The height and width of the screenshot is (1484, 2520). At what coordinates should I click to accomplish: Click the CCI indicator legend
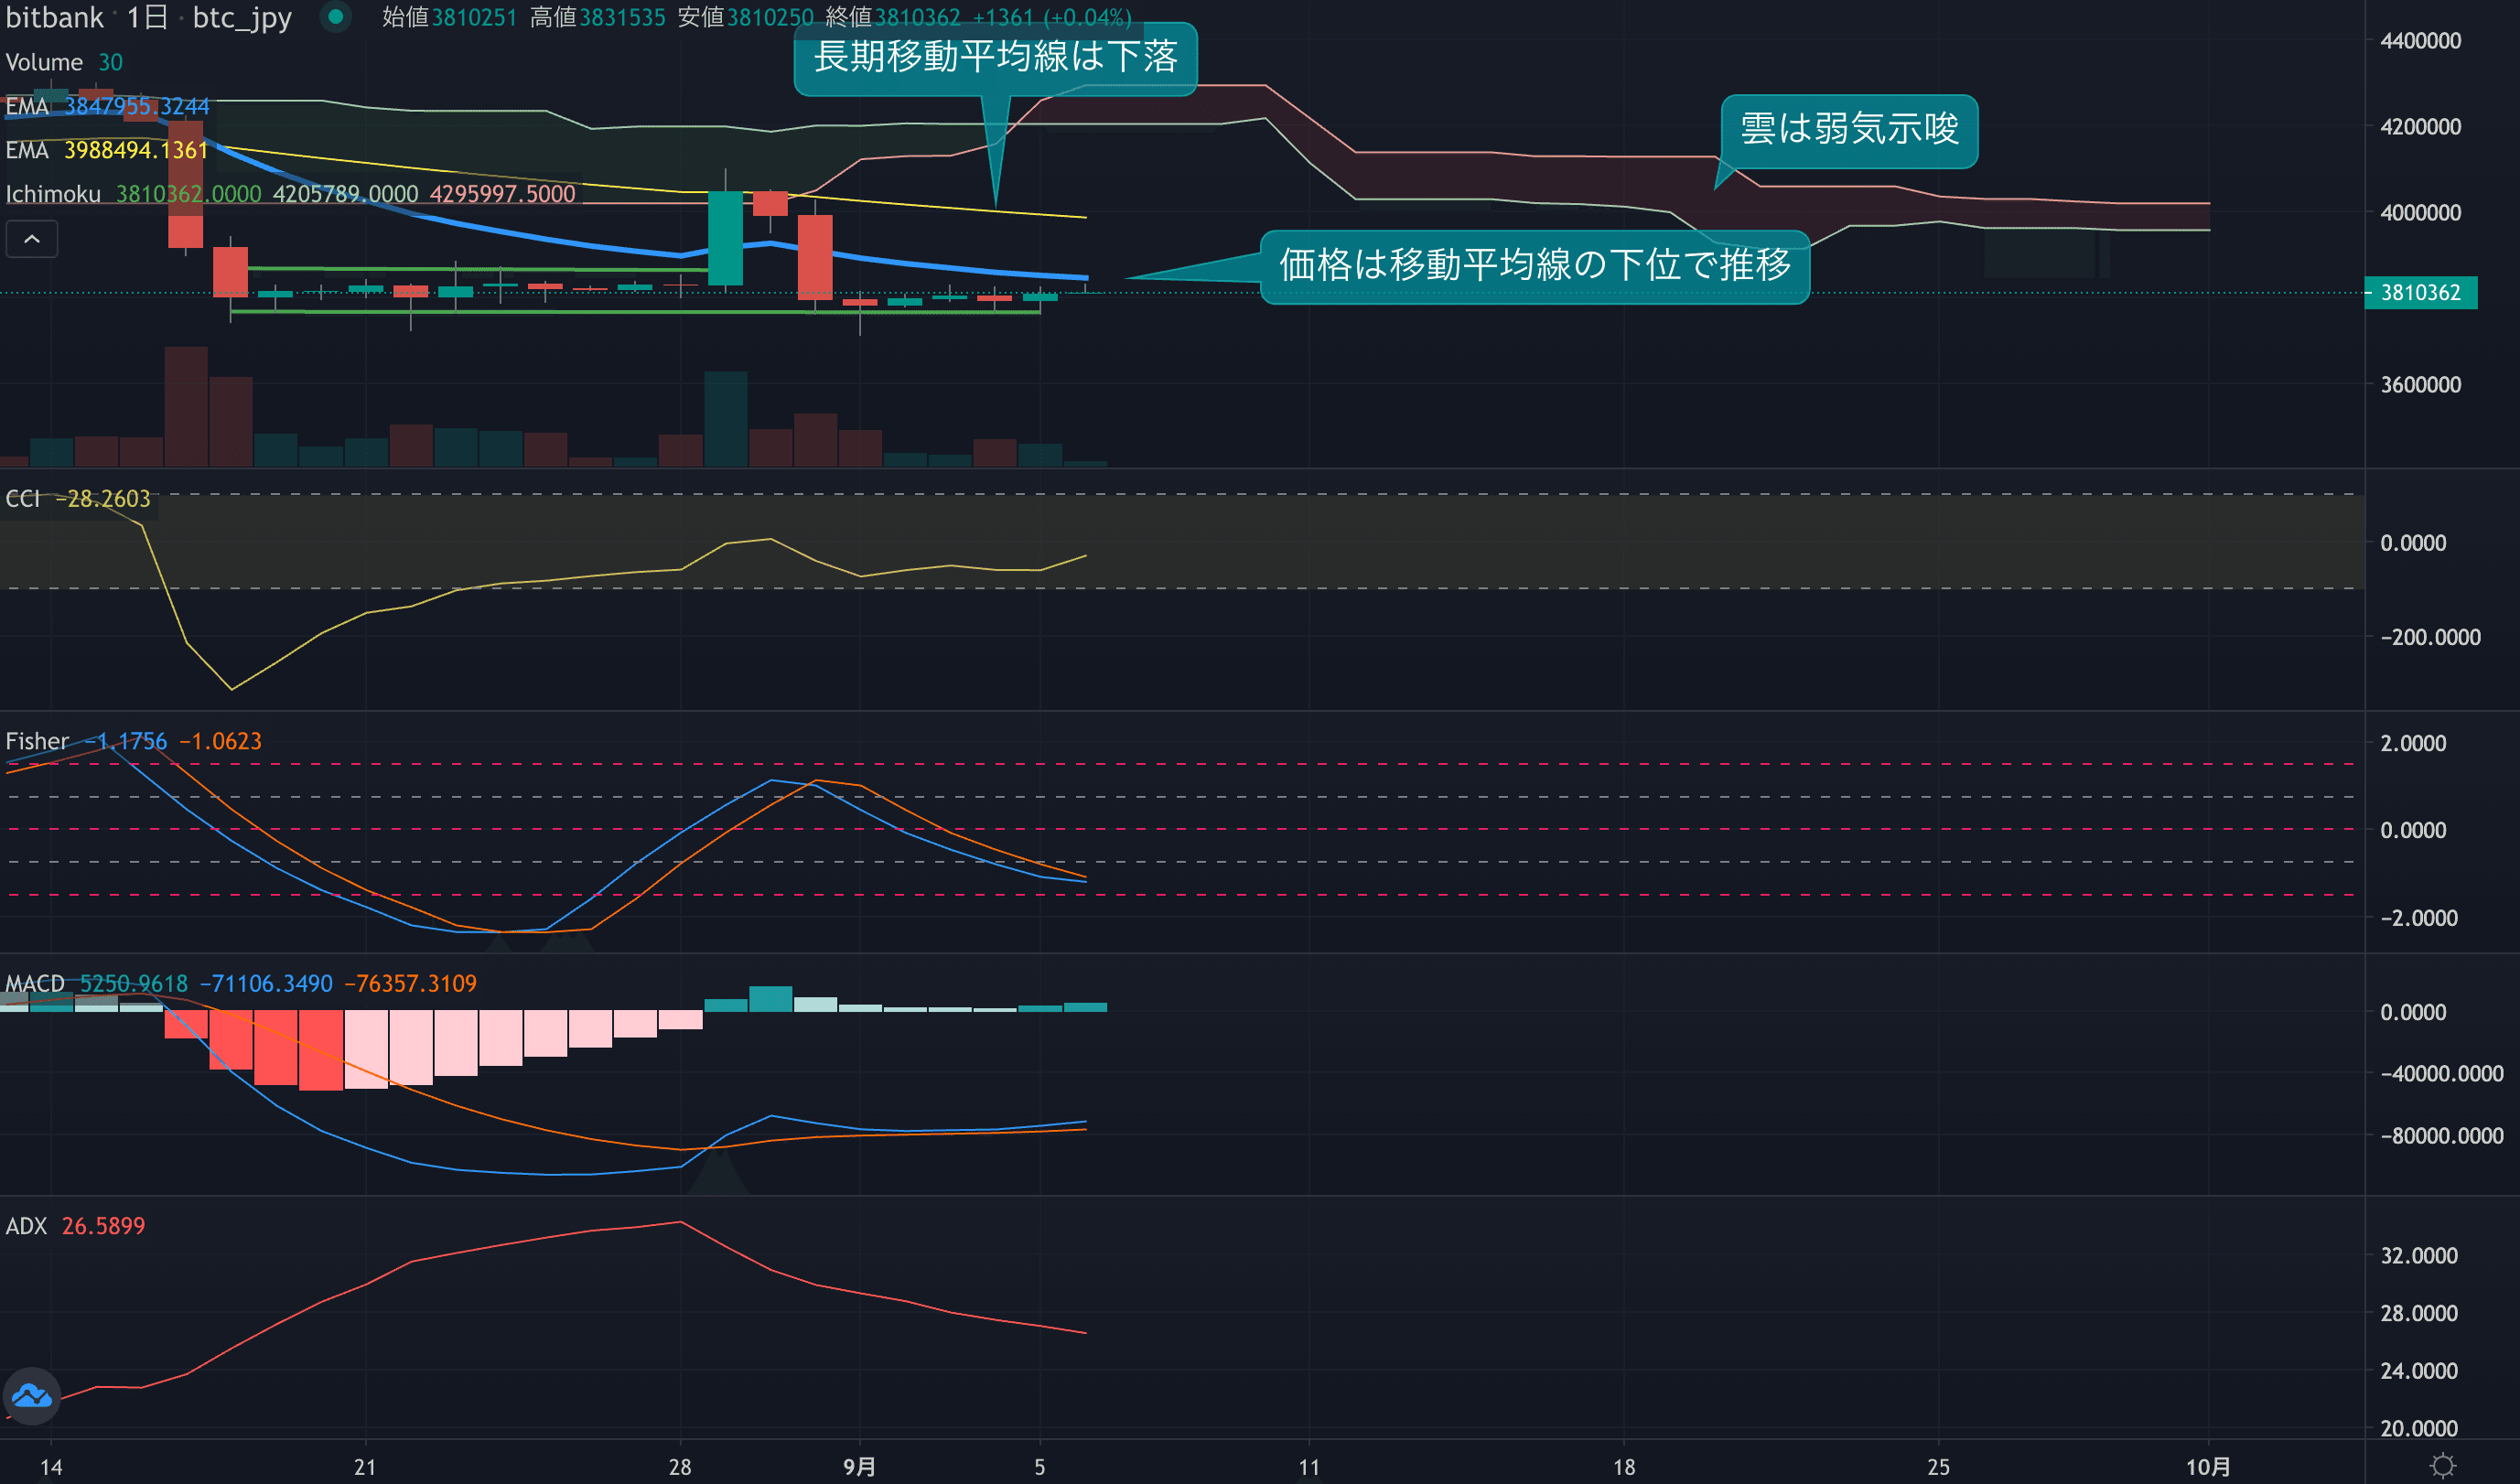coord(23,498)
